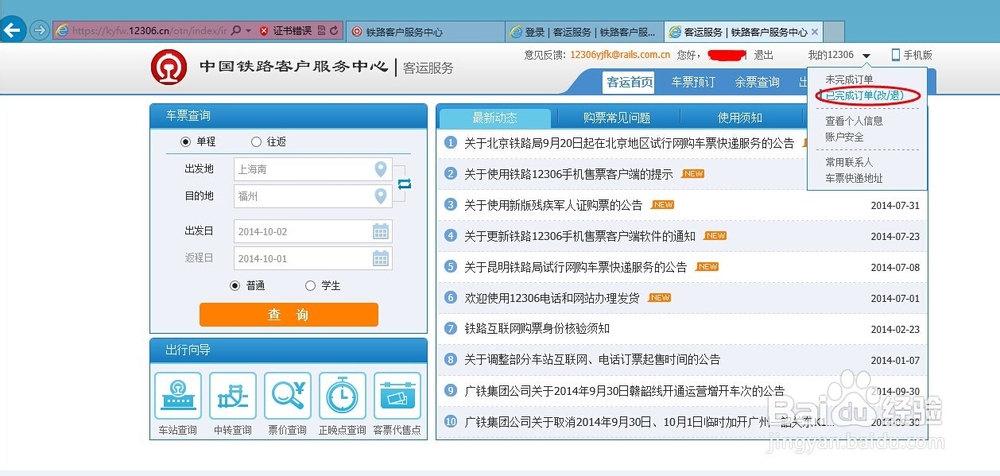This screenshot has height=476, width=1000.
Task: Click the 返程日 date field 2014-10-01
Action: [x=313, y=258]
